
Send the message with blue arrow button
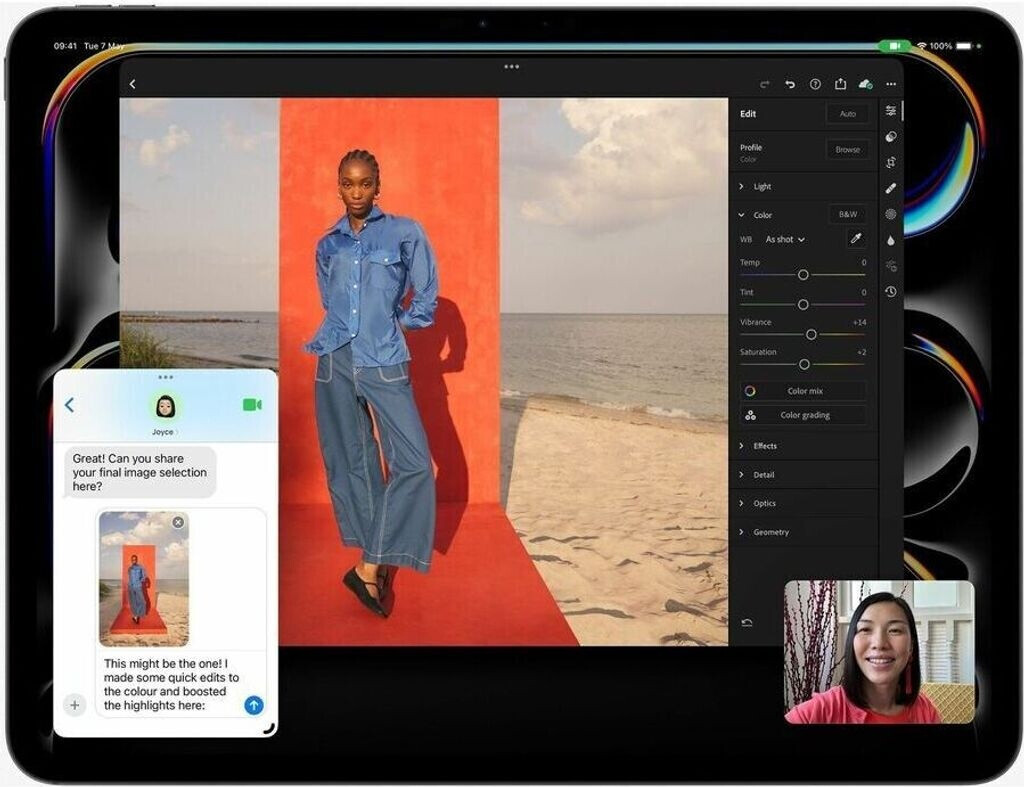254,705
